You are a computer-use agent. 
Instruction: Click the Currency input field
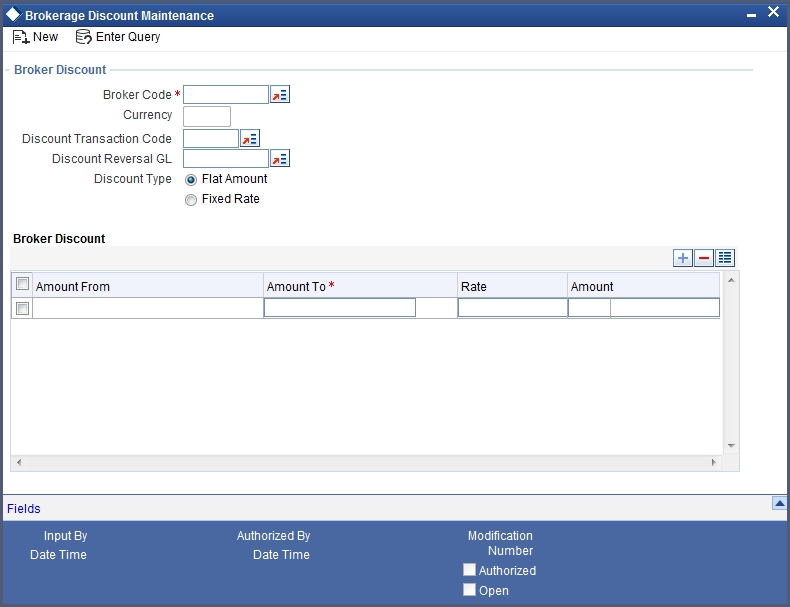point(207,116)
